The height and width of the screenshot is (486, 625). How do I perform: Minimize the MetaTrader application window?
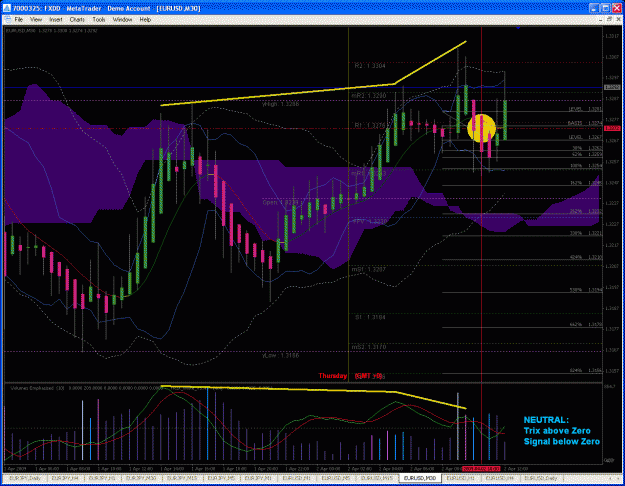click(594, 8)
